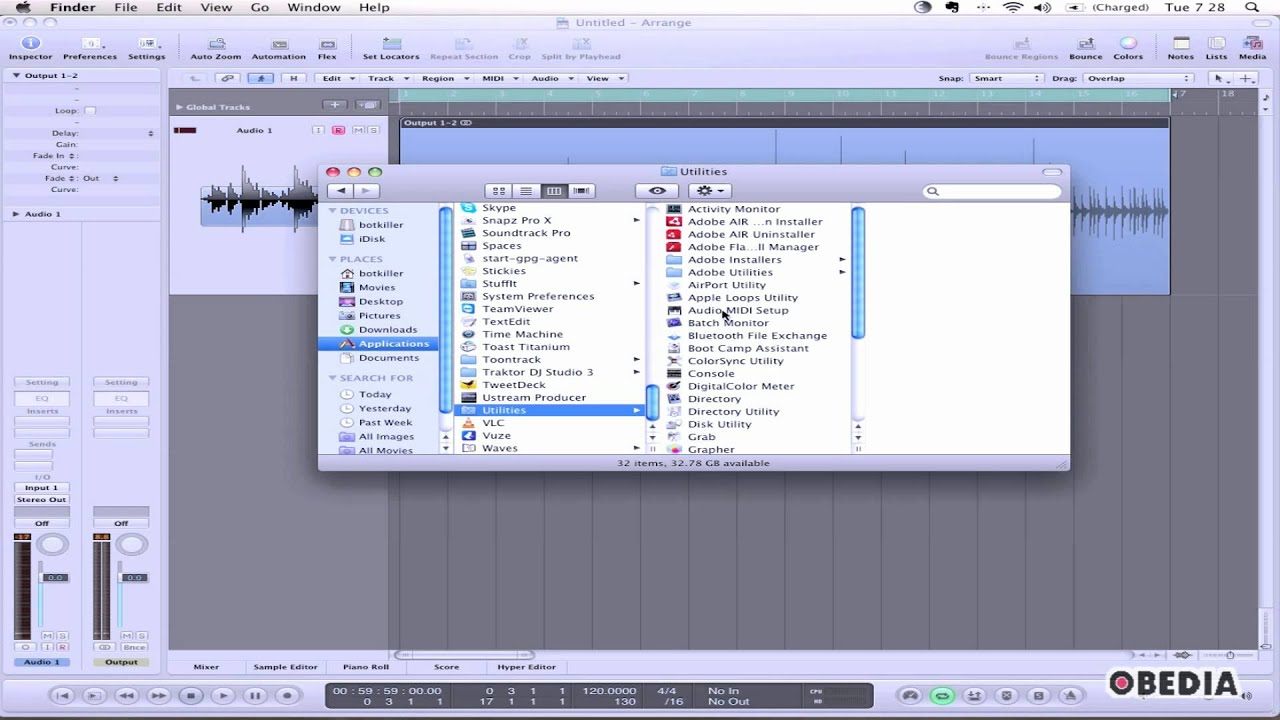Open the Go menu
This screenshot has height=720, width=1280.
(x=260, y=7)
